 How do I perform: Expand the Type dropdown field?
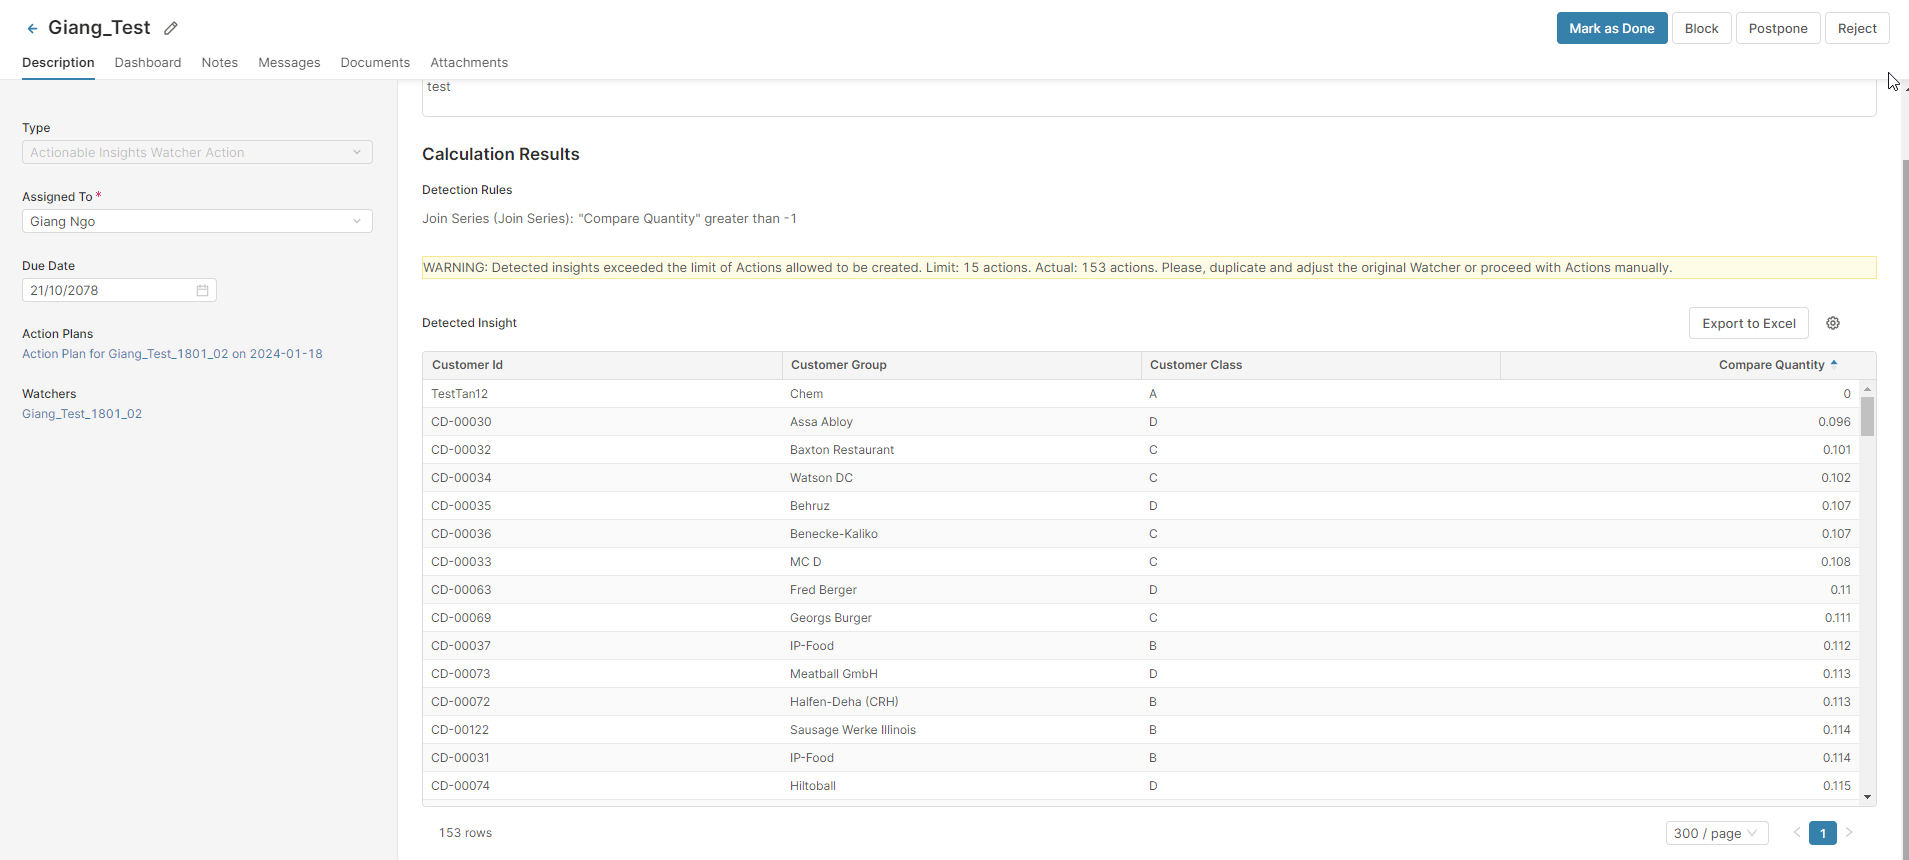tap(197, 153)
